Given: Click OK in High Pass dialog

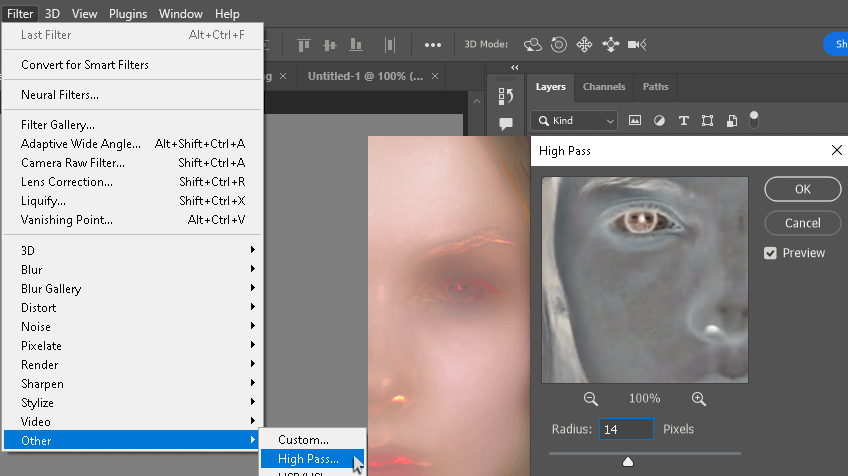Looking at the screenshot, I should [x=803, y=189].
